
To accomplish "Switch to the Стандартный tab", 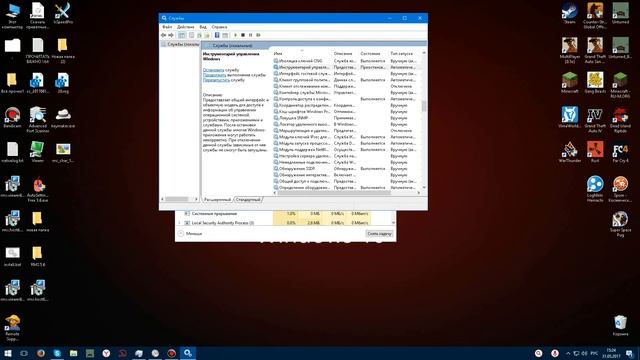I will pos(248,200).
